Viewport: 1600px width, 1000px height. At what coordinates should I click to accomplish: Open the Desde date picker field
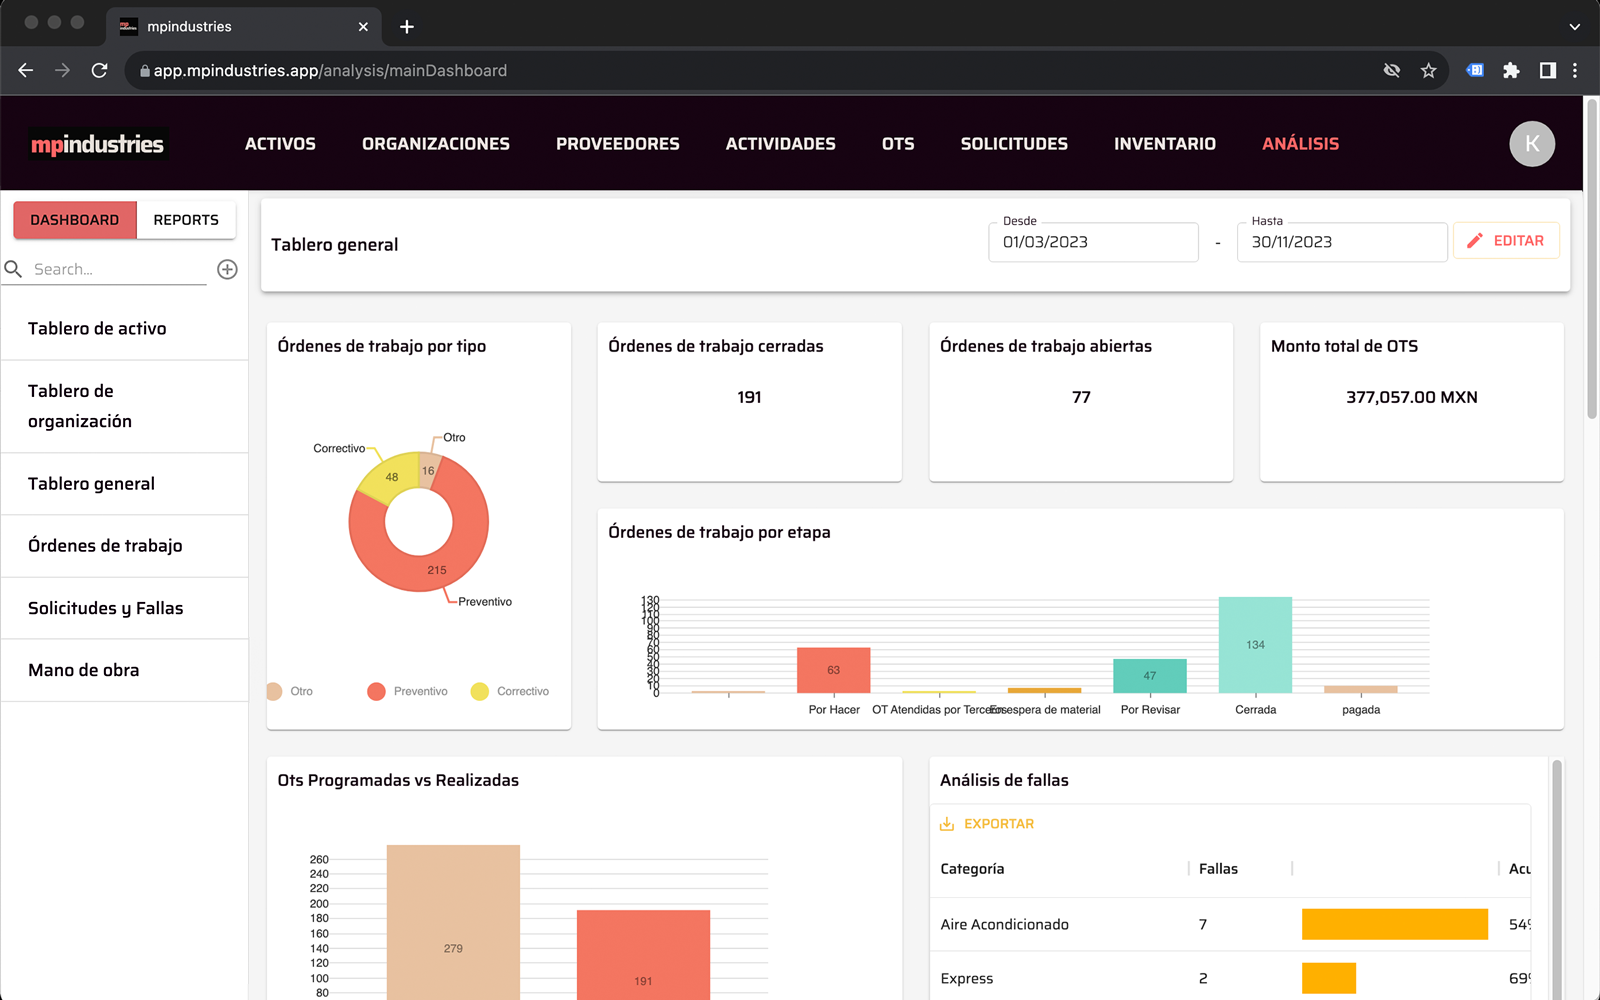1092,242
